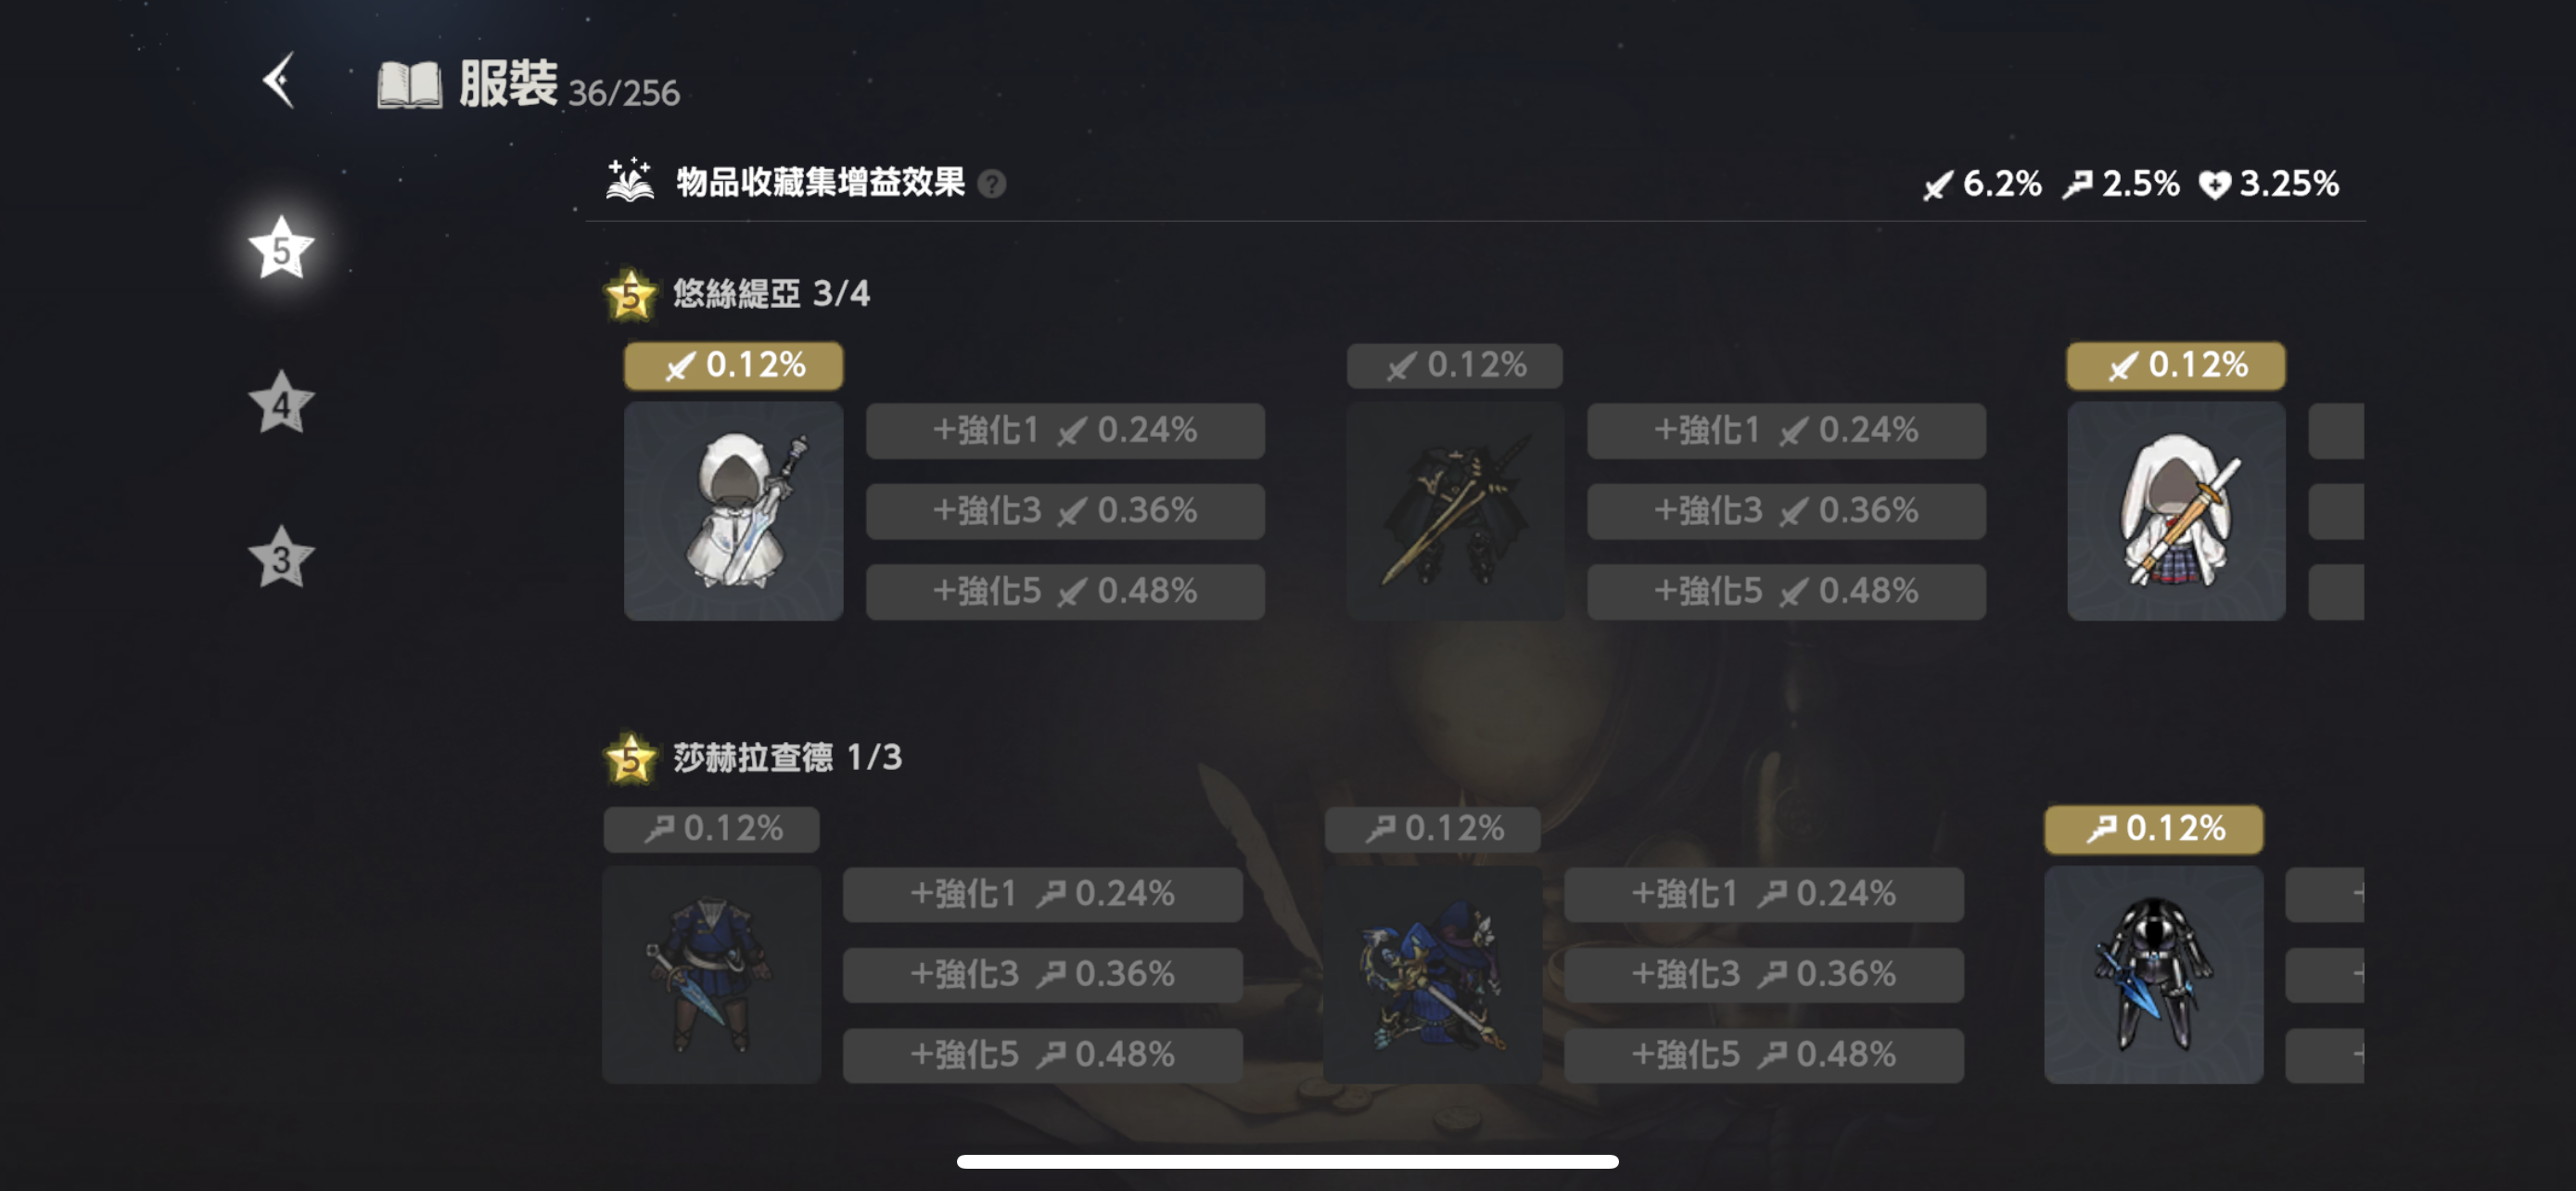
Task: Open collection bonus help question mark
Action: [991, 184]
